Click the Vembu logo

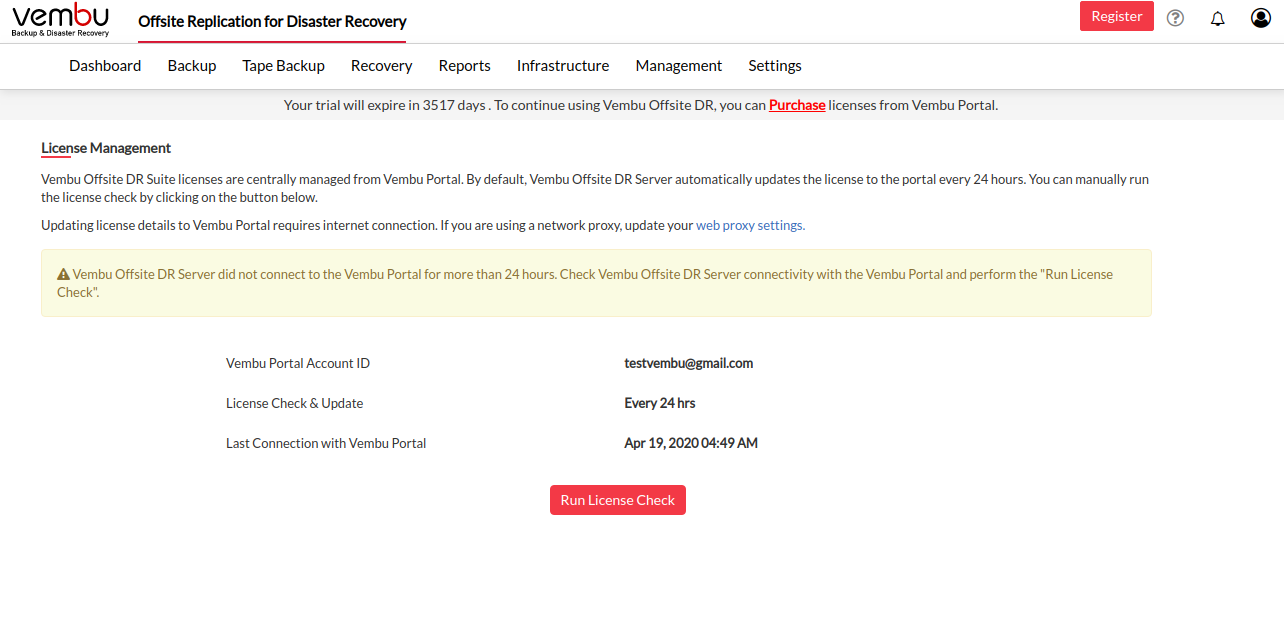[x=61, y=20]
